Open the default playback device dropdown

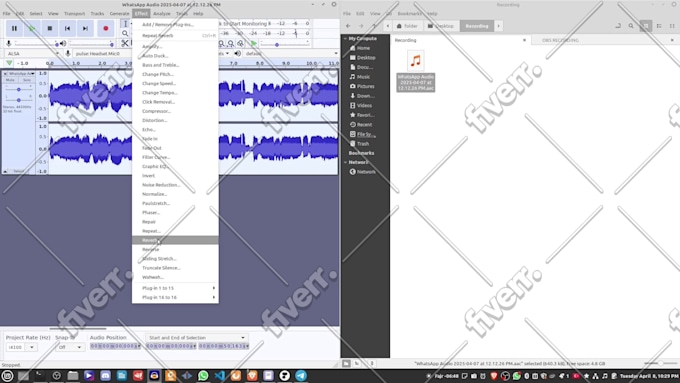[291, 53]
